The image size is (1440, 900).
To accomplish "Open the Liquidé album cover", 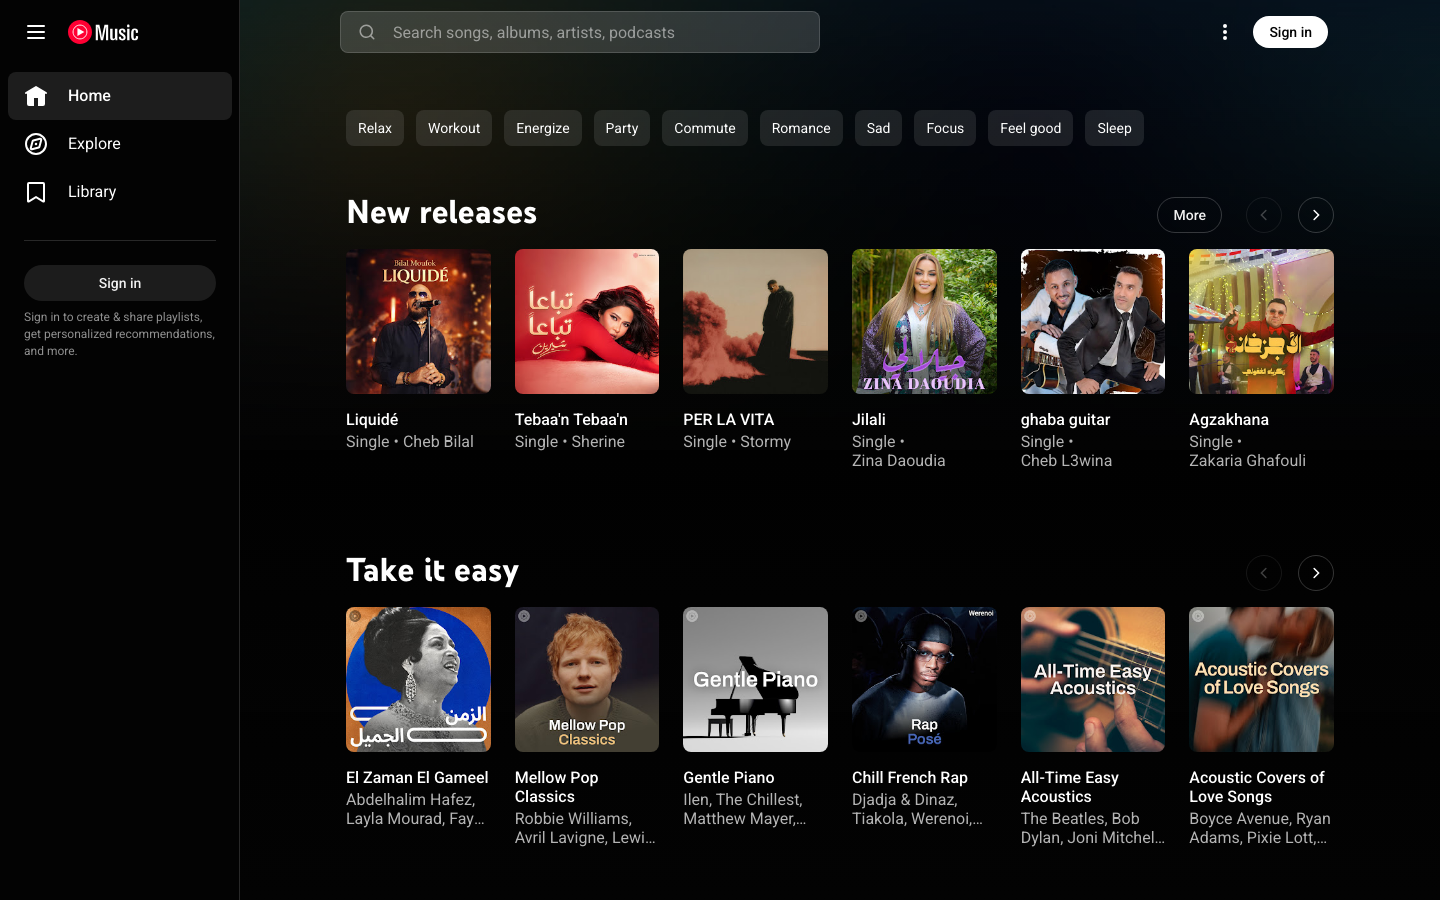I will (x=418, y=321).
